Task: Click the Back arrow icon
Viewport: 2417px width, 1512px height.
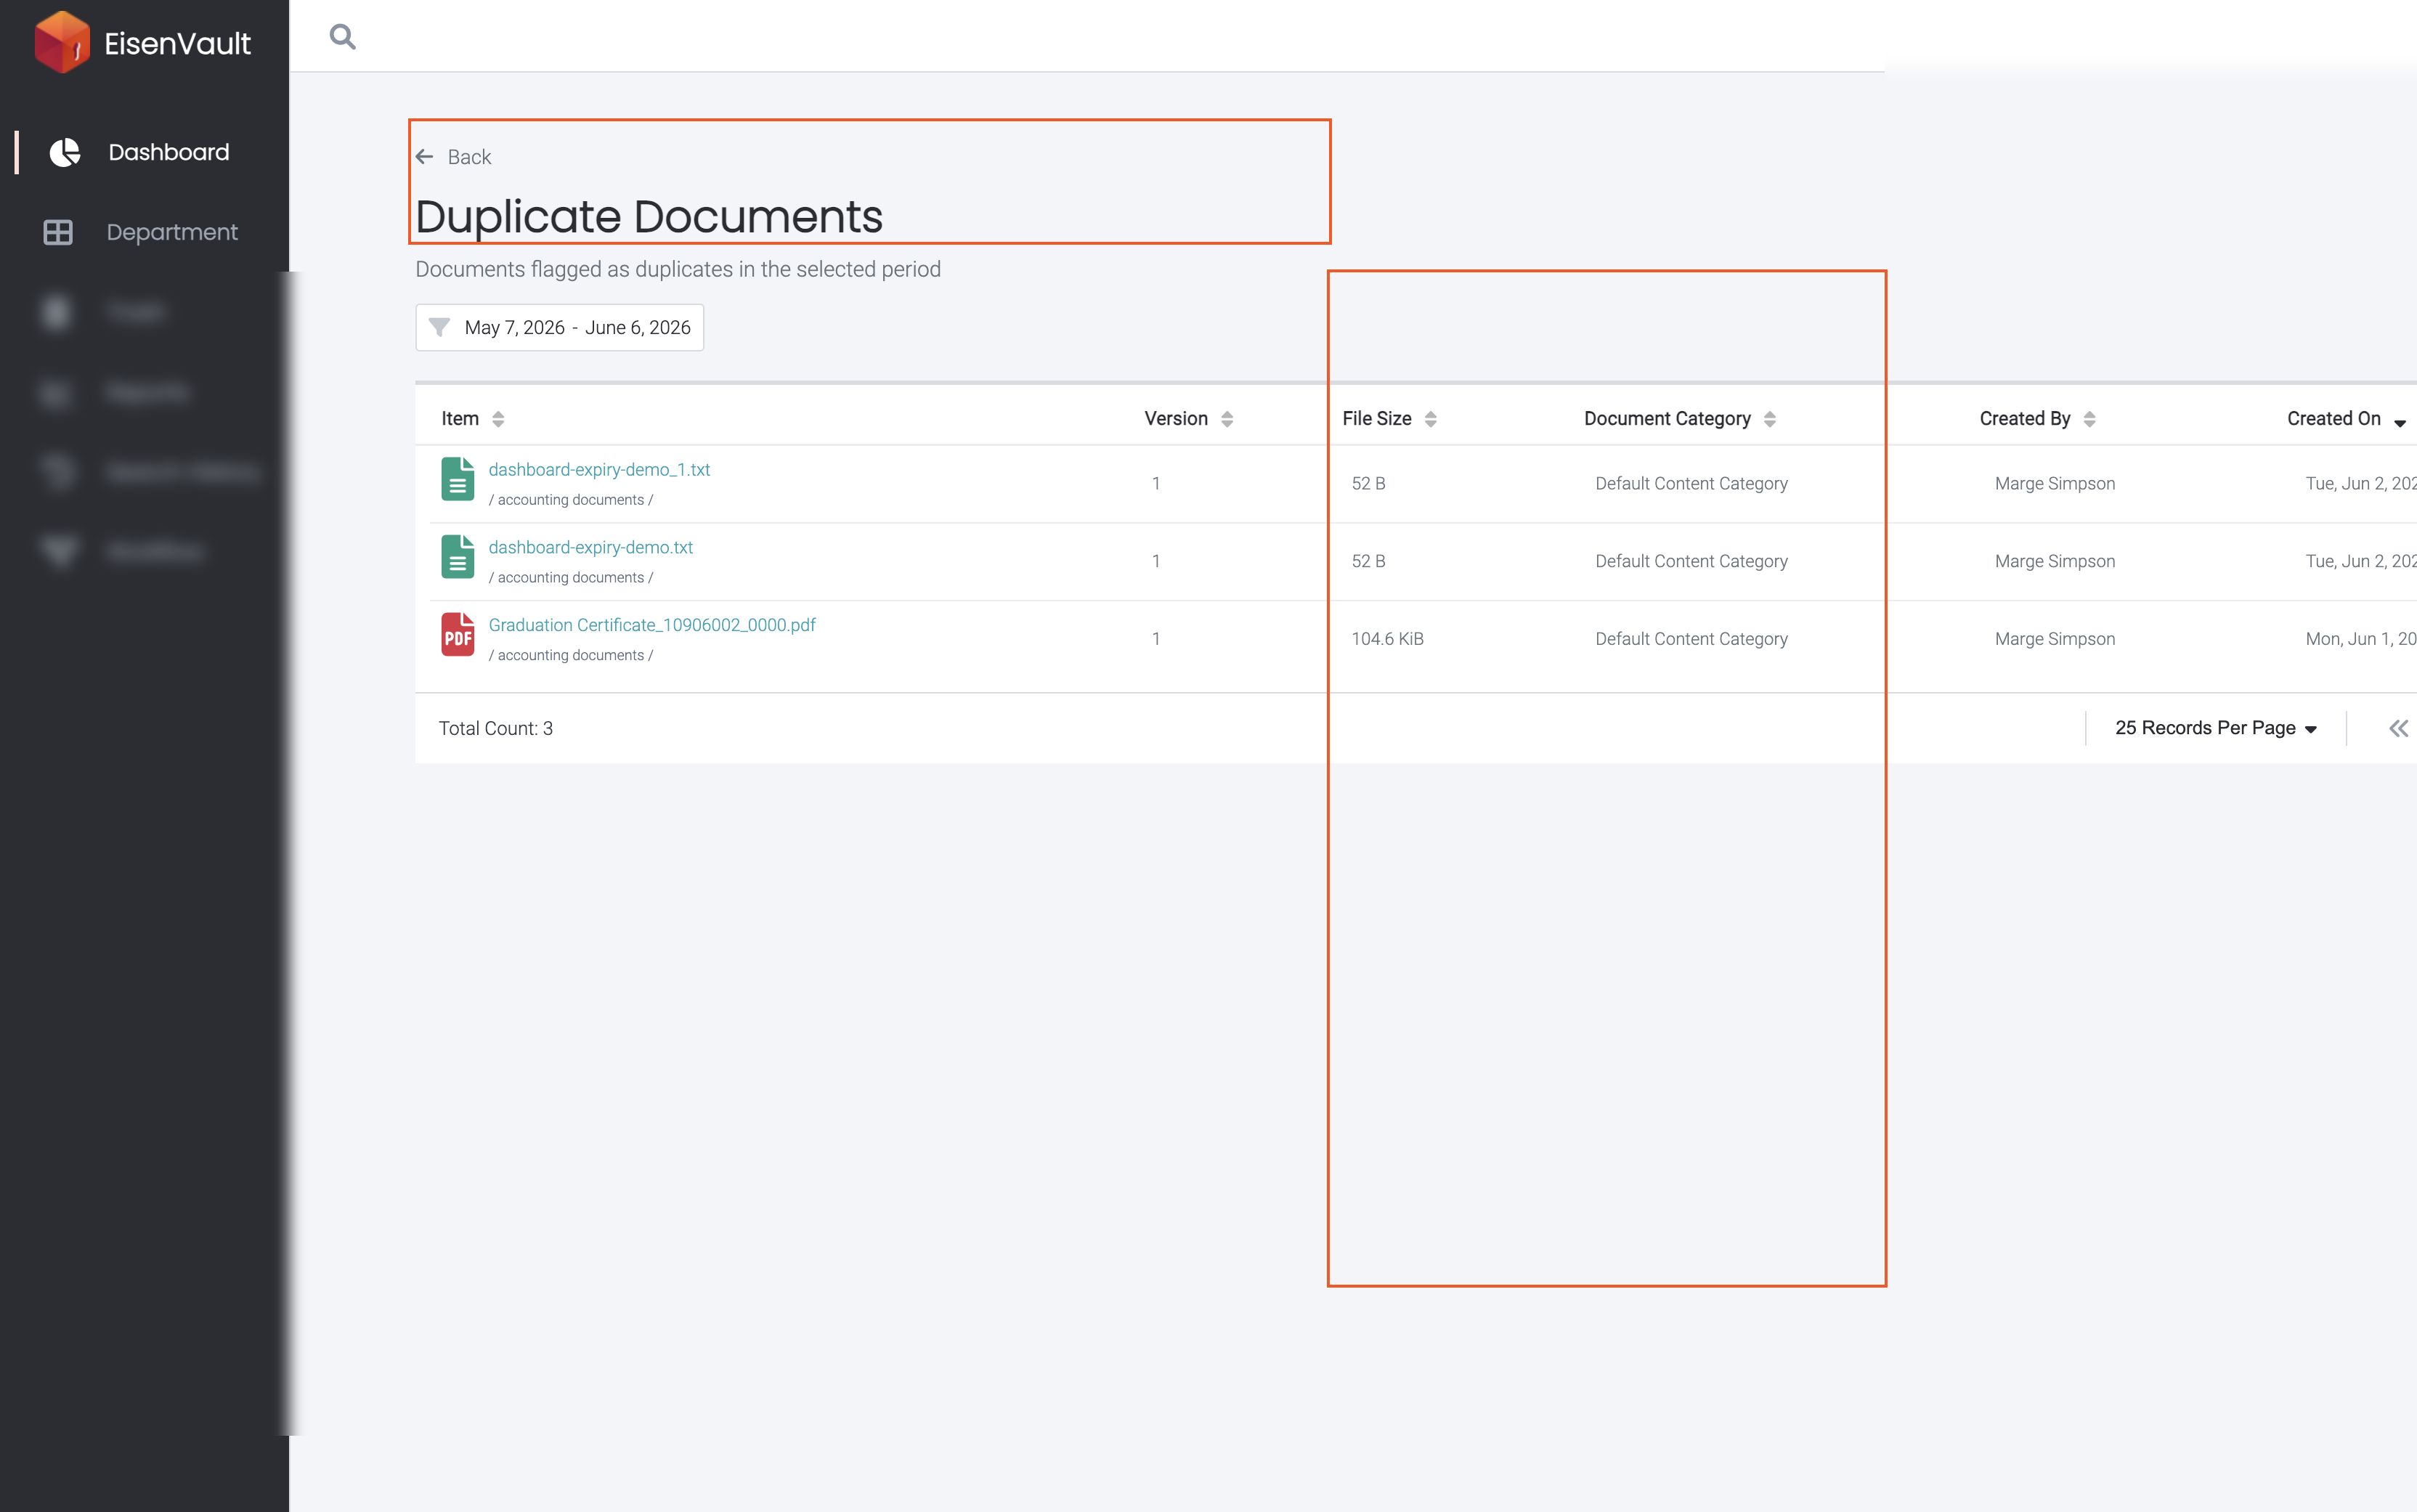Action: click(x=425, y=157)
